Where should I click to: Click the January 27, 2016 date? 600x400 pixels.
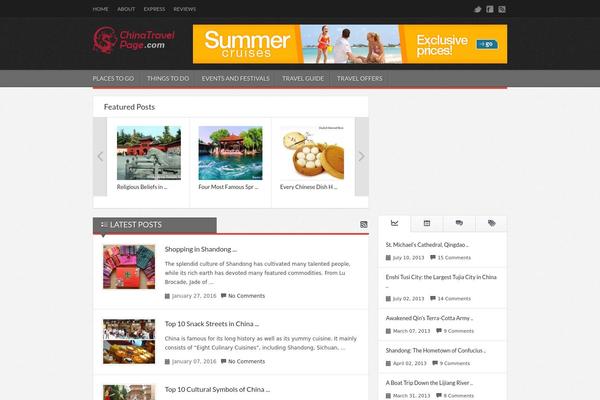[194, 296]
